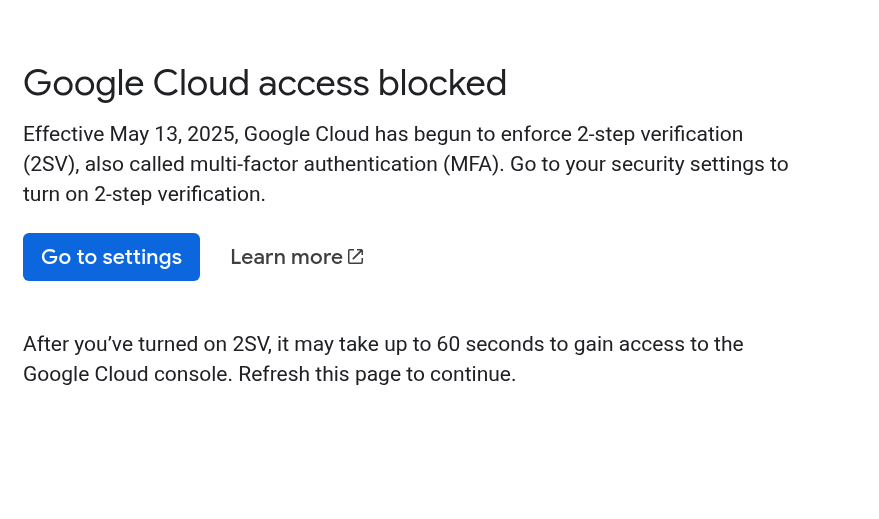Click the line turn on 2-step verification
This screenshot has height=519, width=879.
pyautogui.click(x=144, y=194)
